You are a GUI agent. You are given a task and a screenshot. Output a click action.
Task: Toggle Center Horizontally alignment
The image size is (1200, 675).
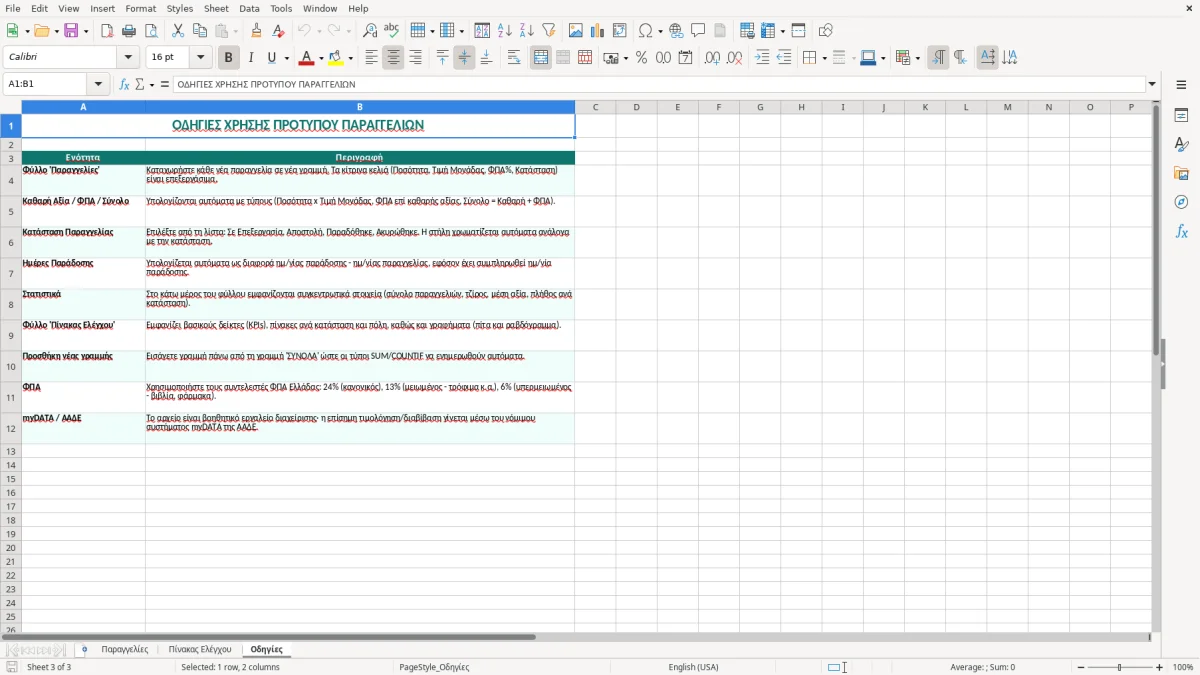(393, 58)
